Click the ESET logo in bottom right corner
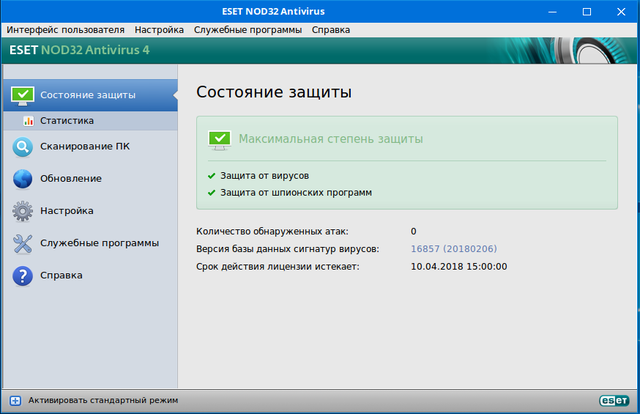Image resolution: width=640 pixels, height=414 pixels. [614, 401]
